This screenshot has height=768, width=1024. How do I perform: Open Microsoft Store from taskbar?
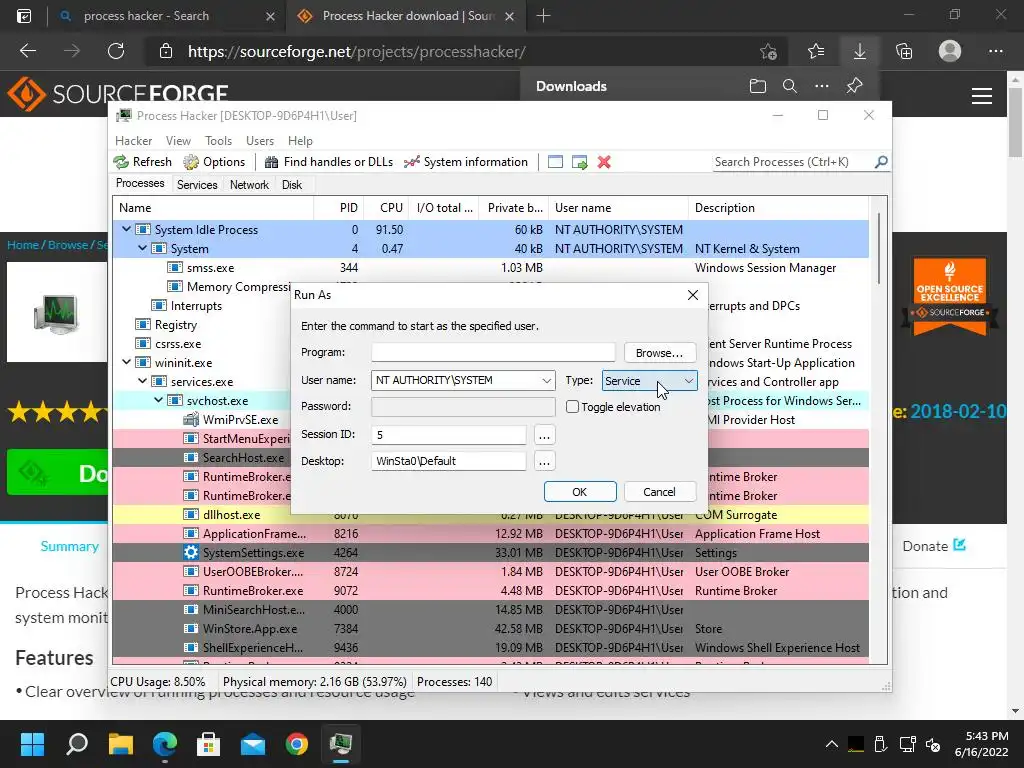(208, 744)
